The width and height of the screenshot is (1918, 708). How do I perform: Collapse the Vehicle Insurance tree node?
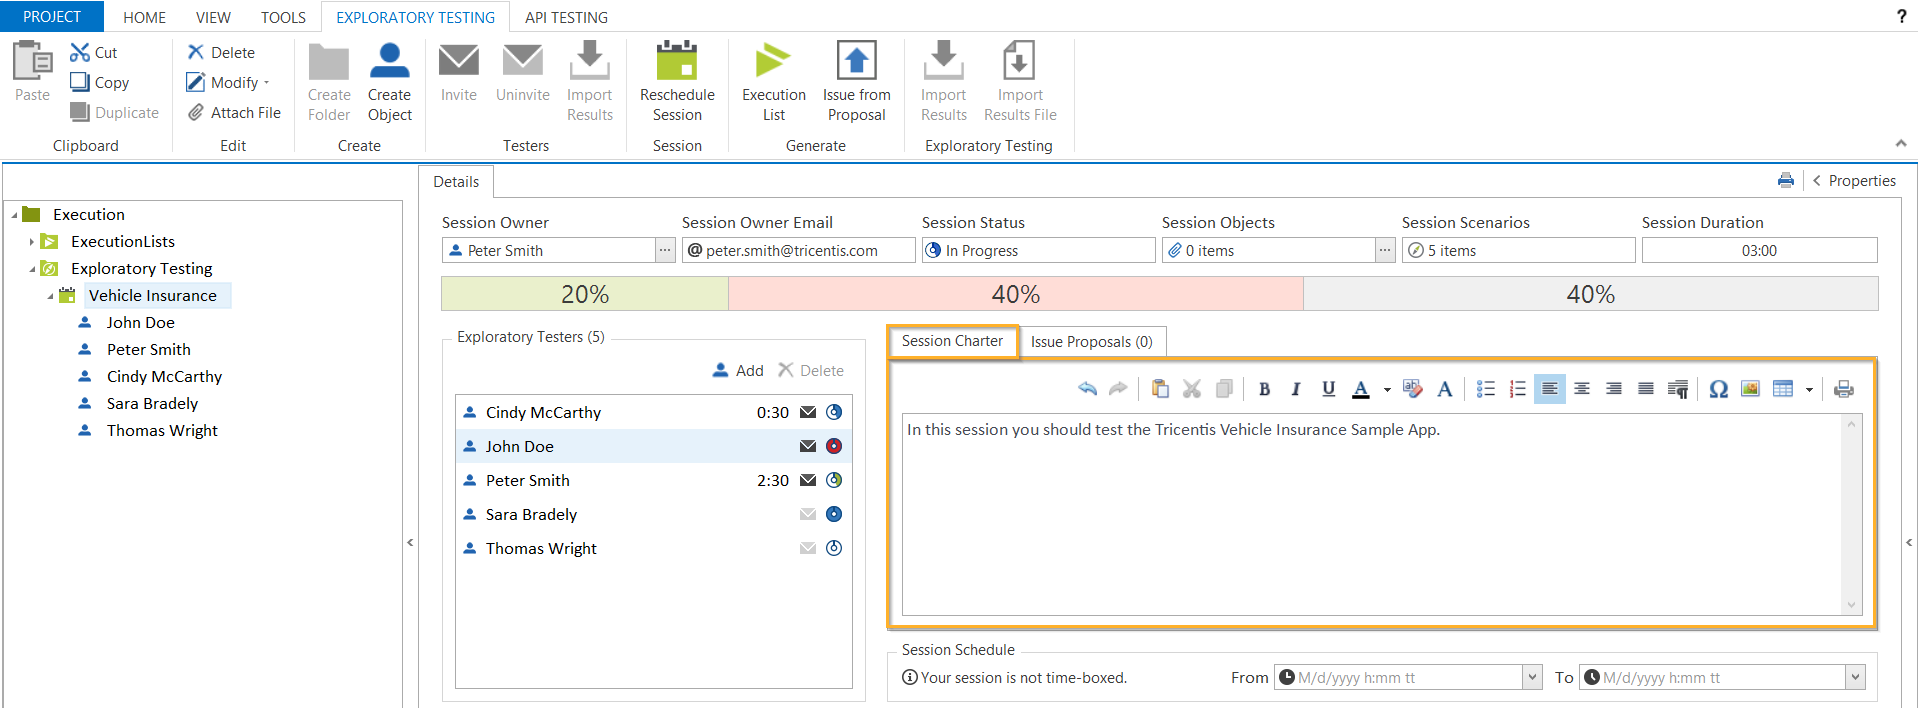[50, 296]
